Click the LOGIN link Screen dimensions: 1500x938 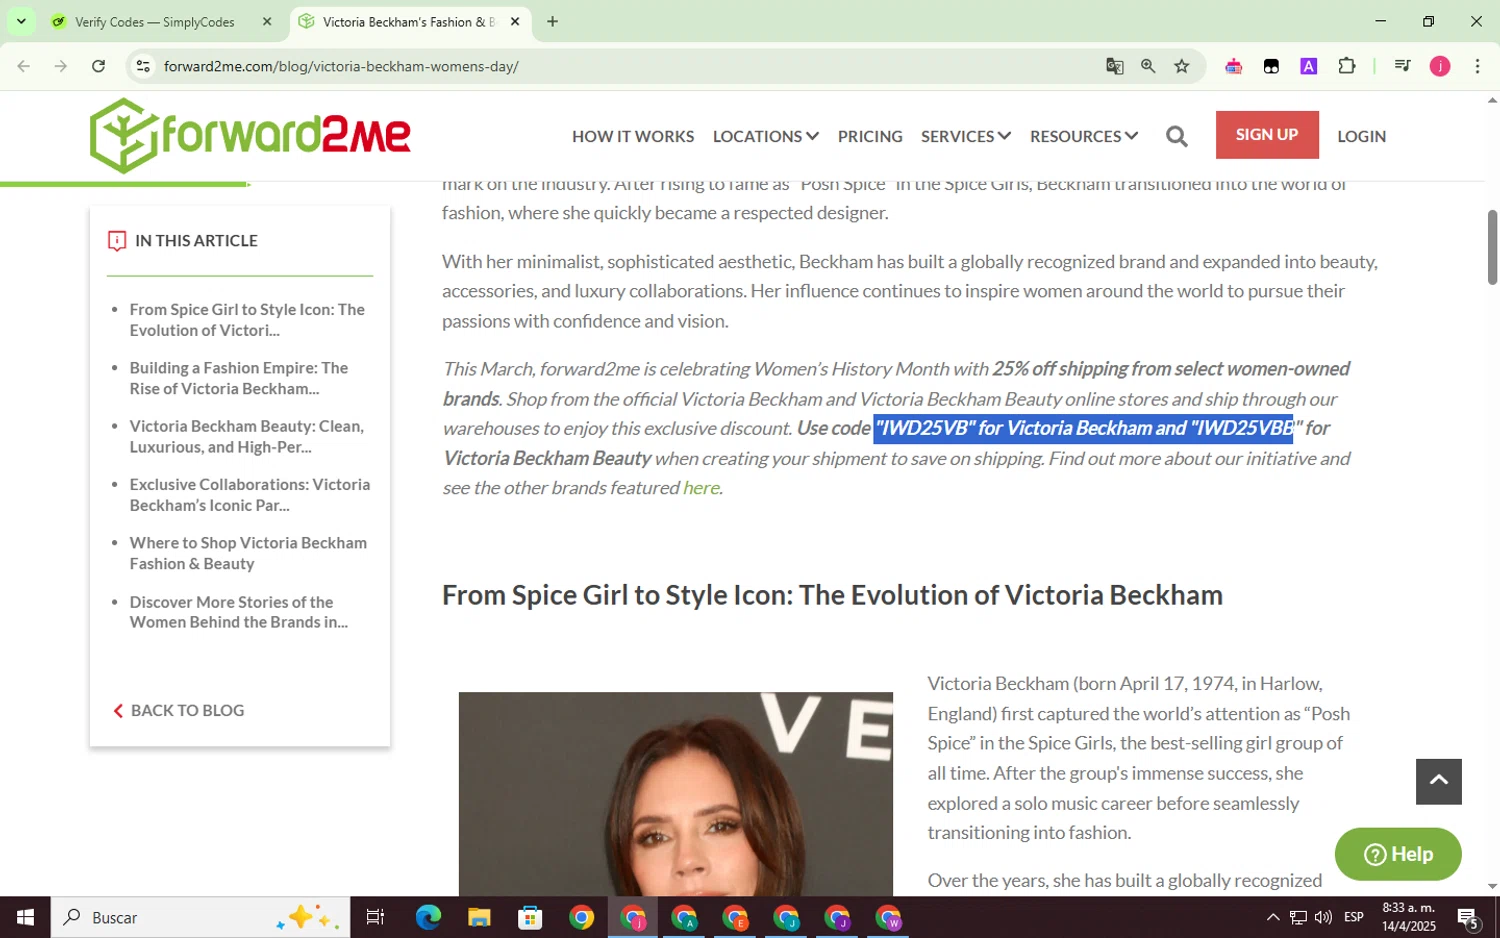tap(1362, 136)
